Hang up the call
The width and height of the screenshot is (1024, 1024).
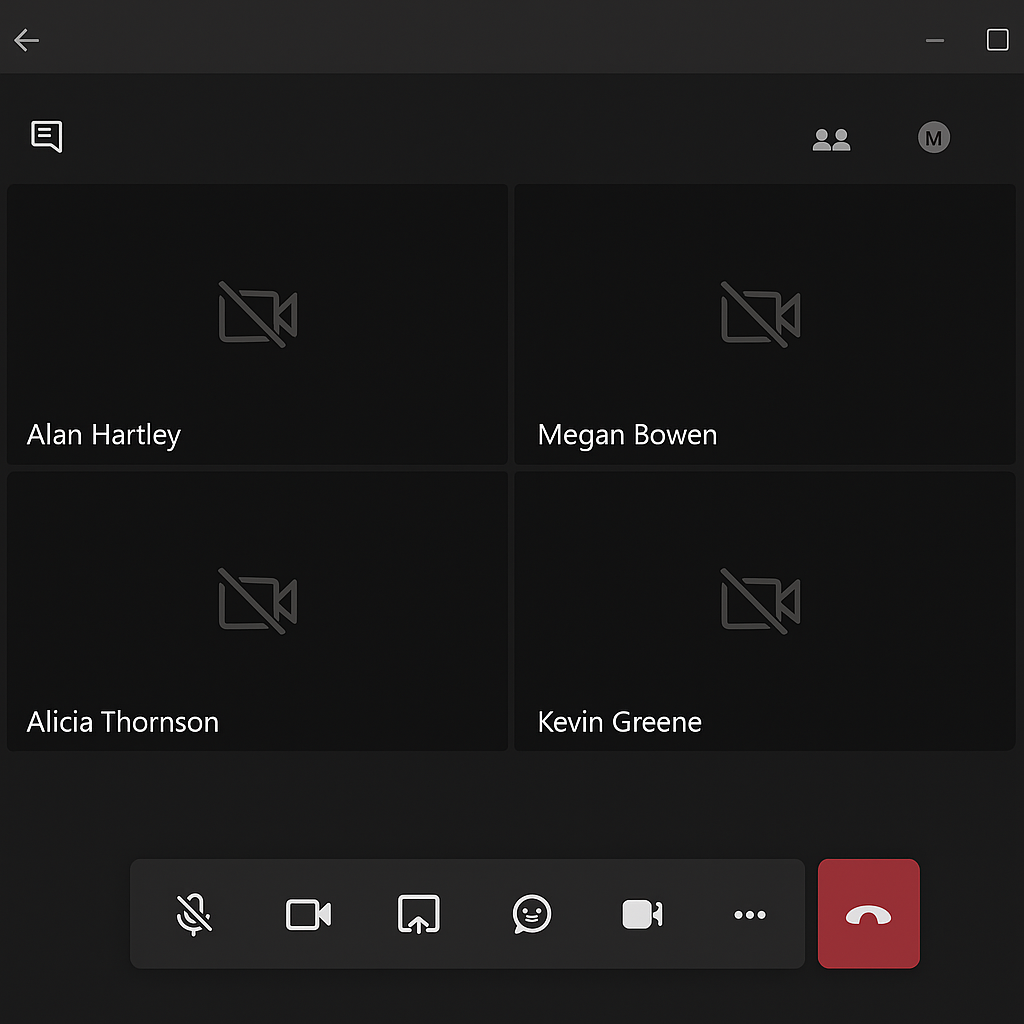(869, 914)
